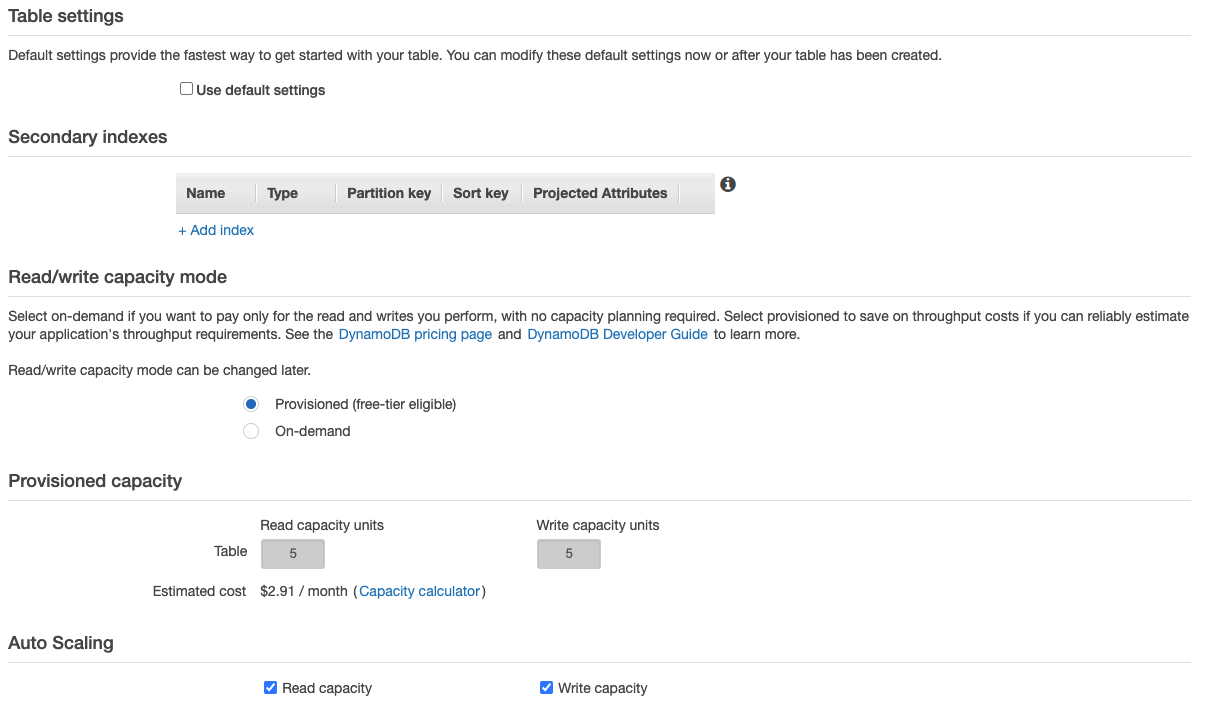
Task: Click the Read capacity units input field
Action: [x=293, y=553]
